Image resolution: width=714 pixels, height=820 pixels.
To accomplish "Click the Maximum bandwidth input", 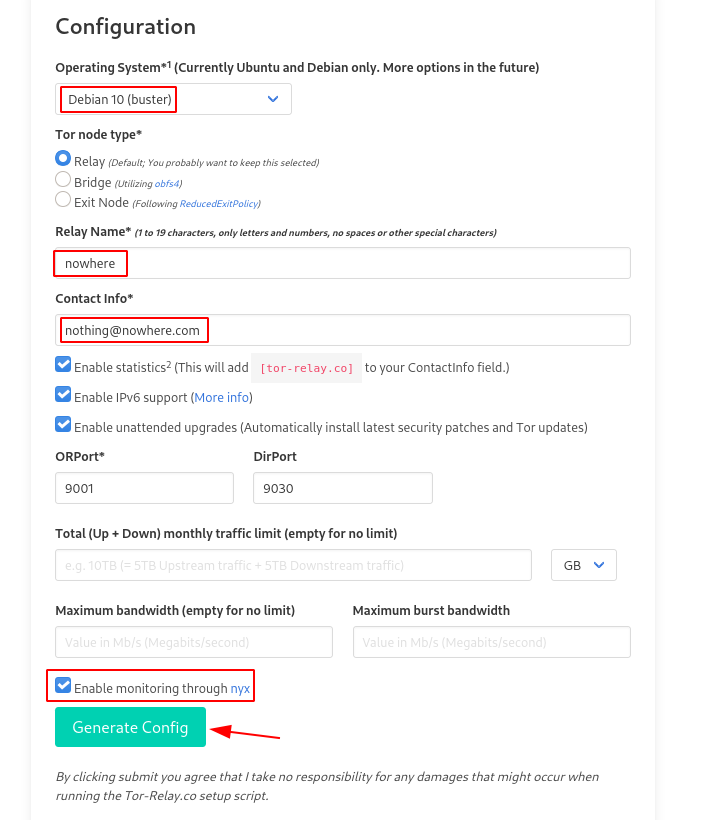I will click(194, 642).
